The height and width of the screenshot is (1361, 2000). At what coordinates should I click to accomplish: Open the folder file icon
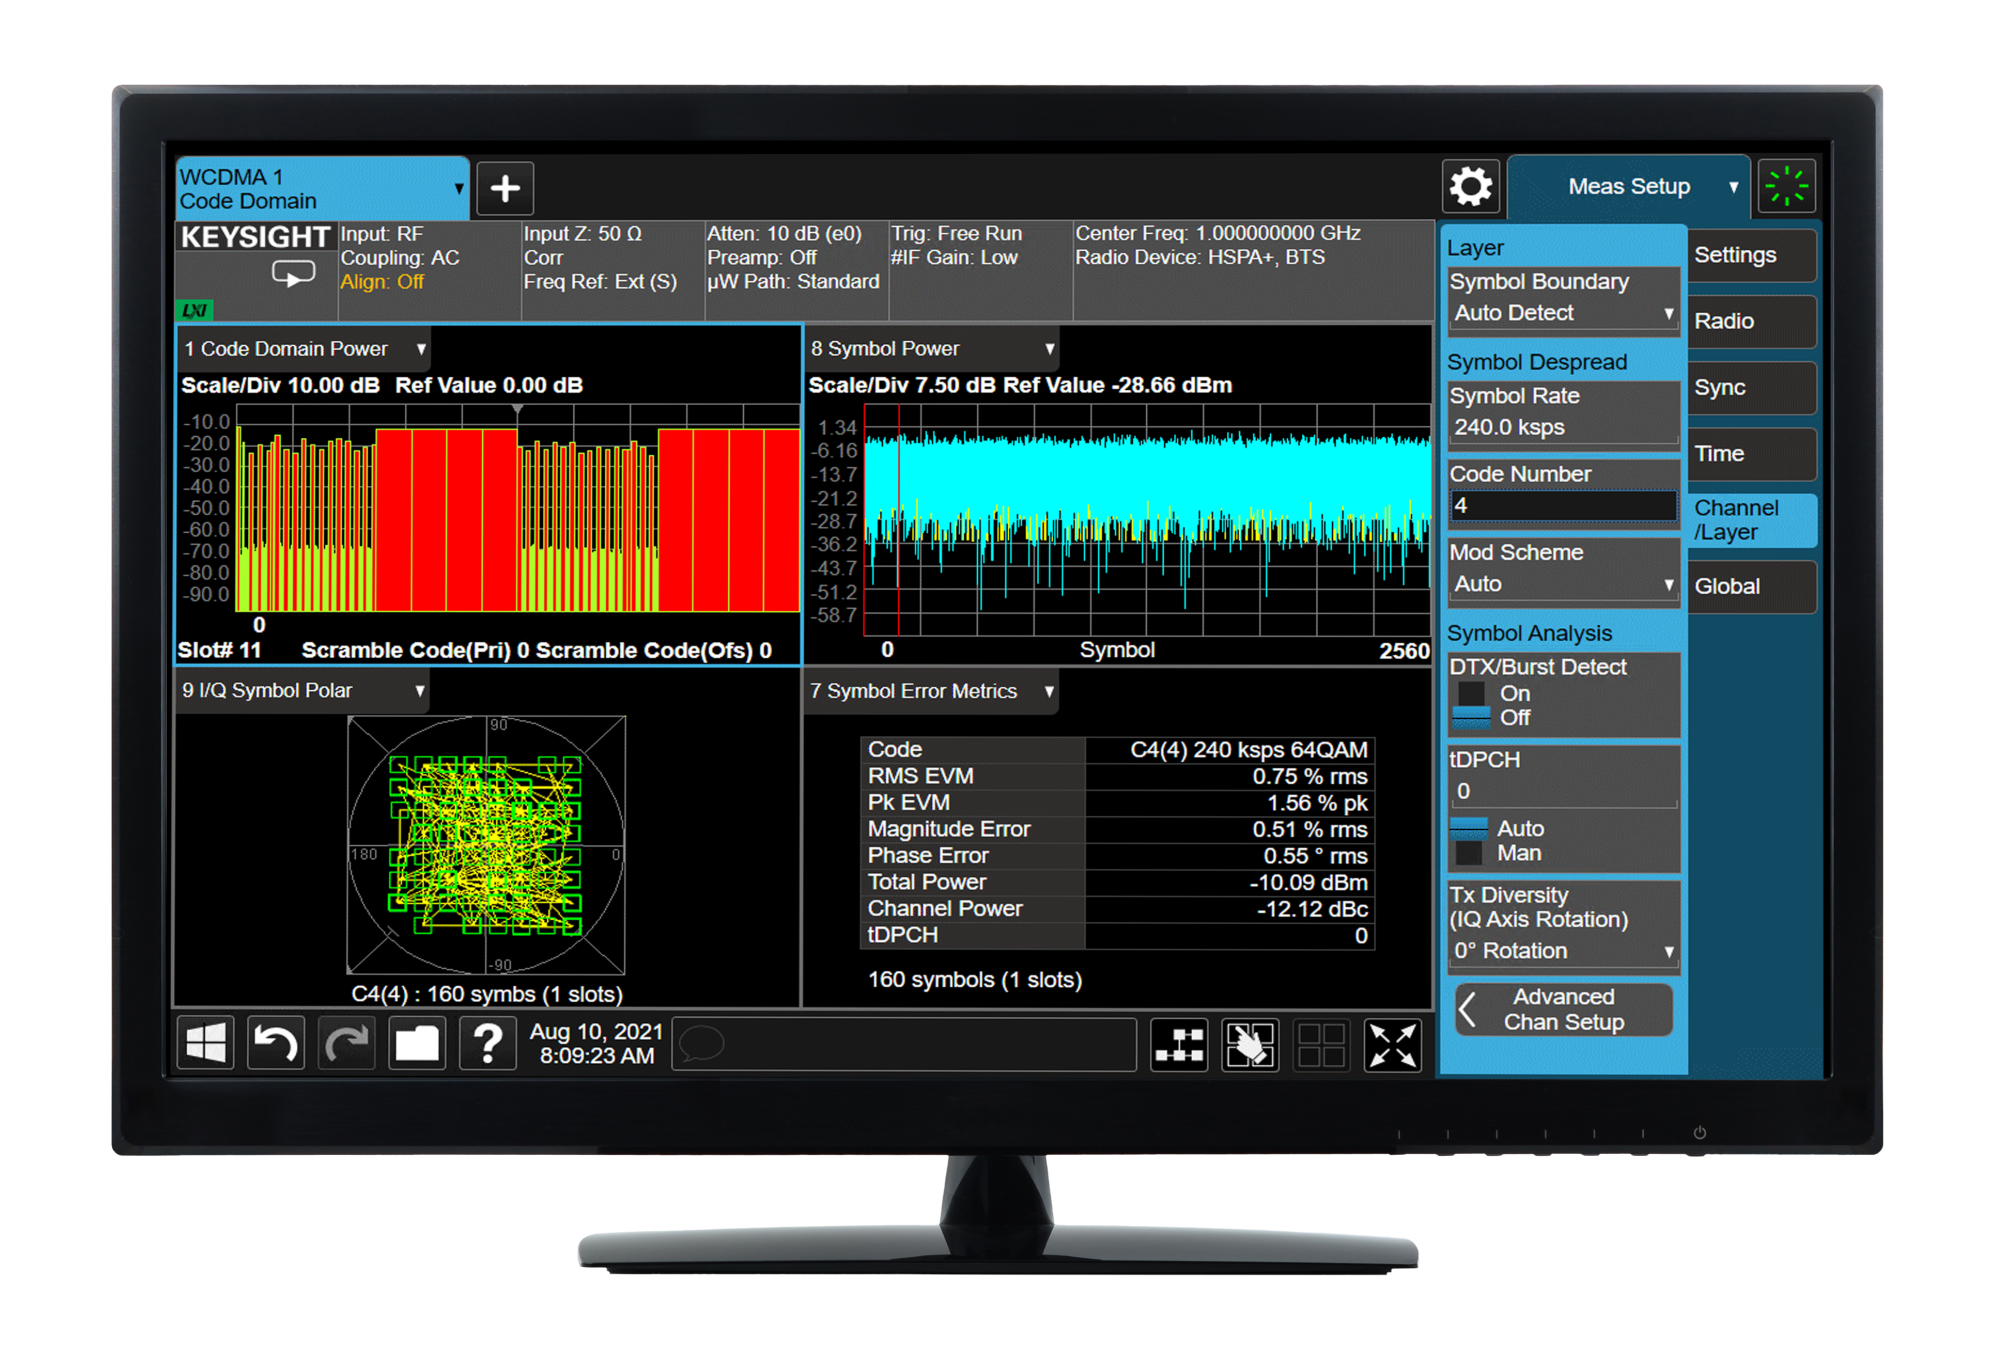click(x=417, y=1044)
